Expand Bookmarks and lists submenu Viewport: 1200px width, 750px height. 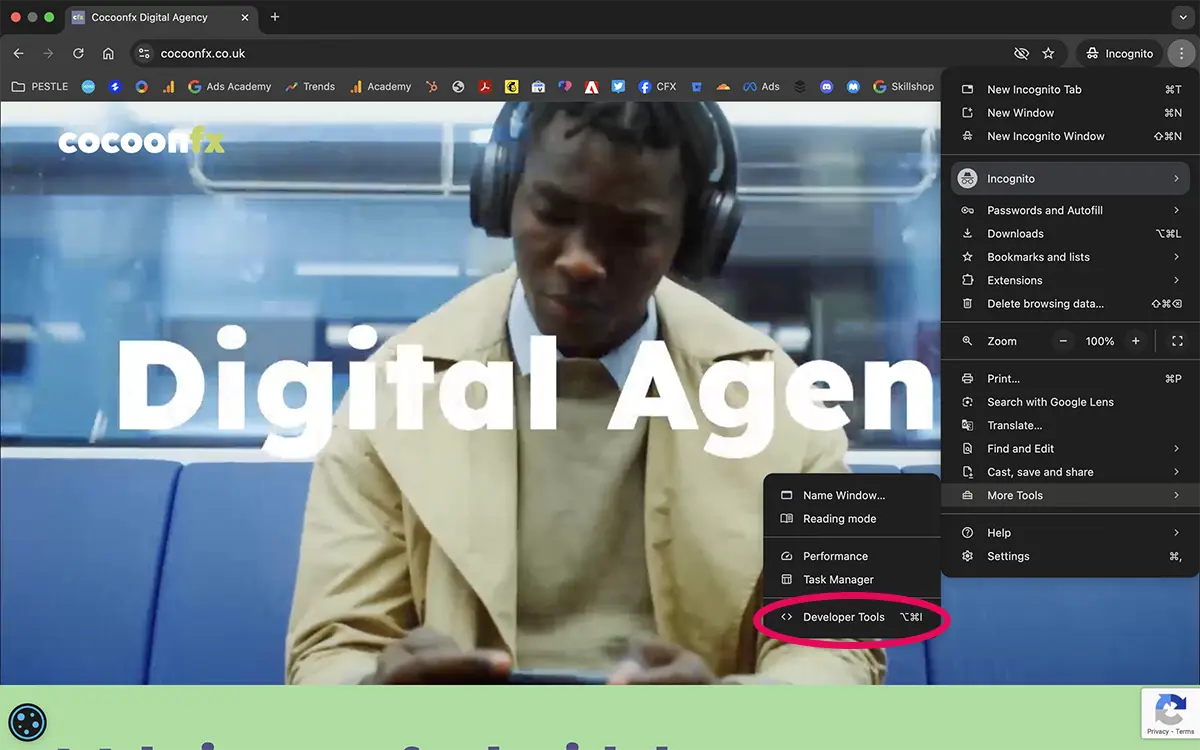coord(1036,256)
